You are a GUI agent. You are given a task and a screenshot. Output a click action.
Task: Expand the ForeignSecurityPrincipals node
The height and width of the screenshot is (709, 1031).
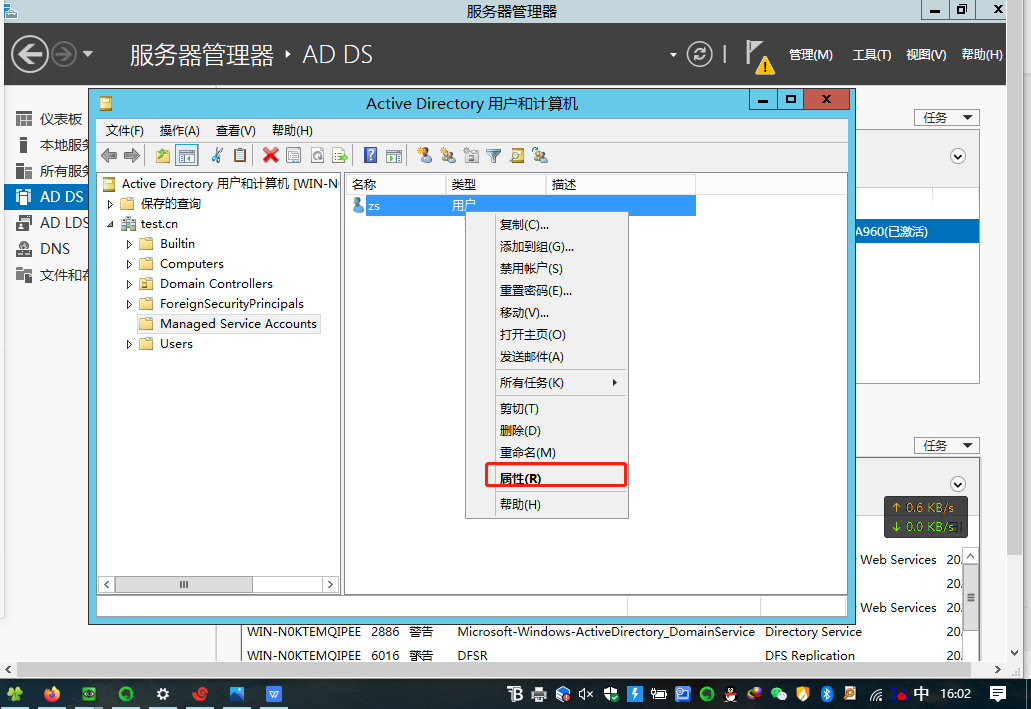pos(129,304)
